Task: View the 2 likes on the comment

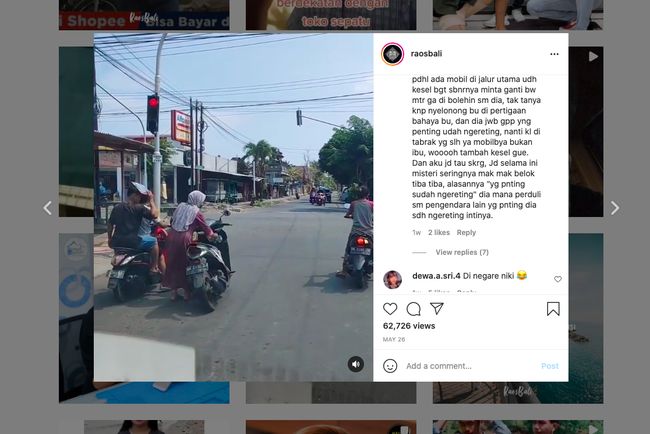Action: [439, 233]
